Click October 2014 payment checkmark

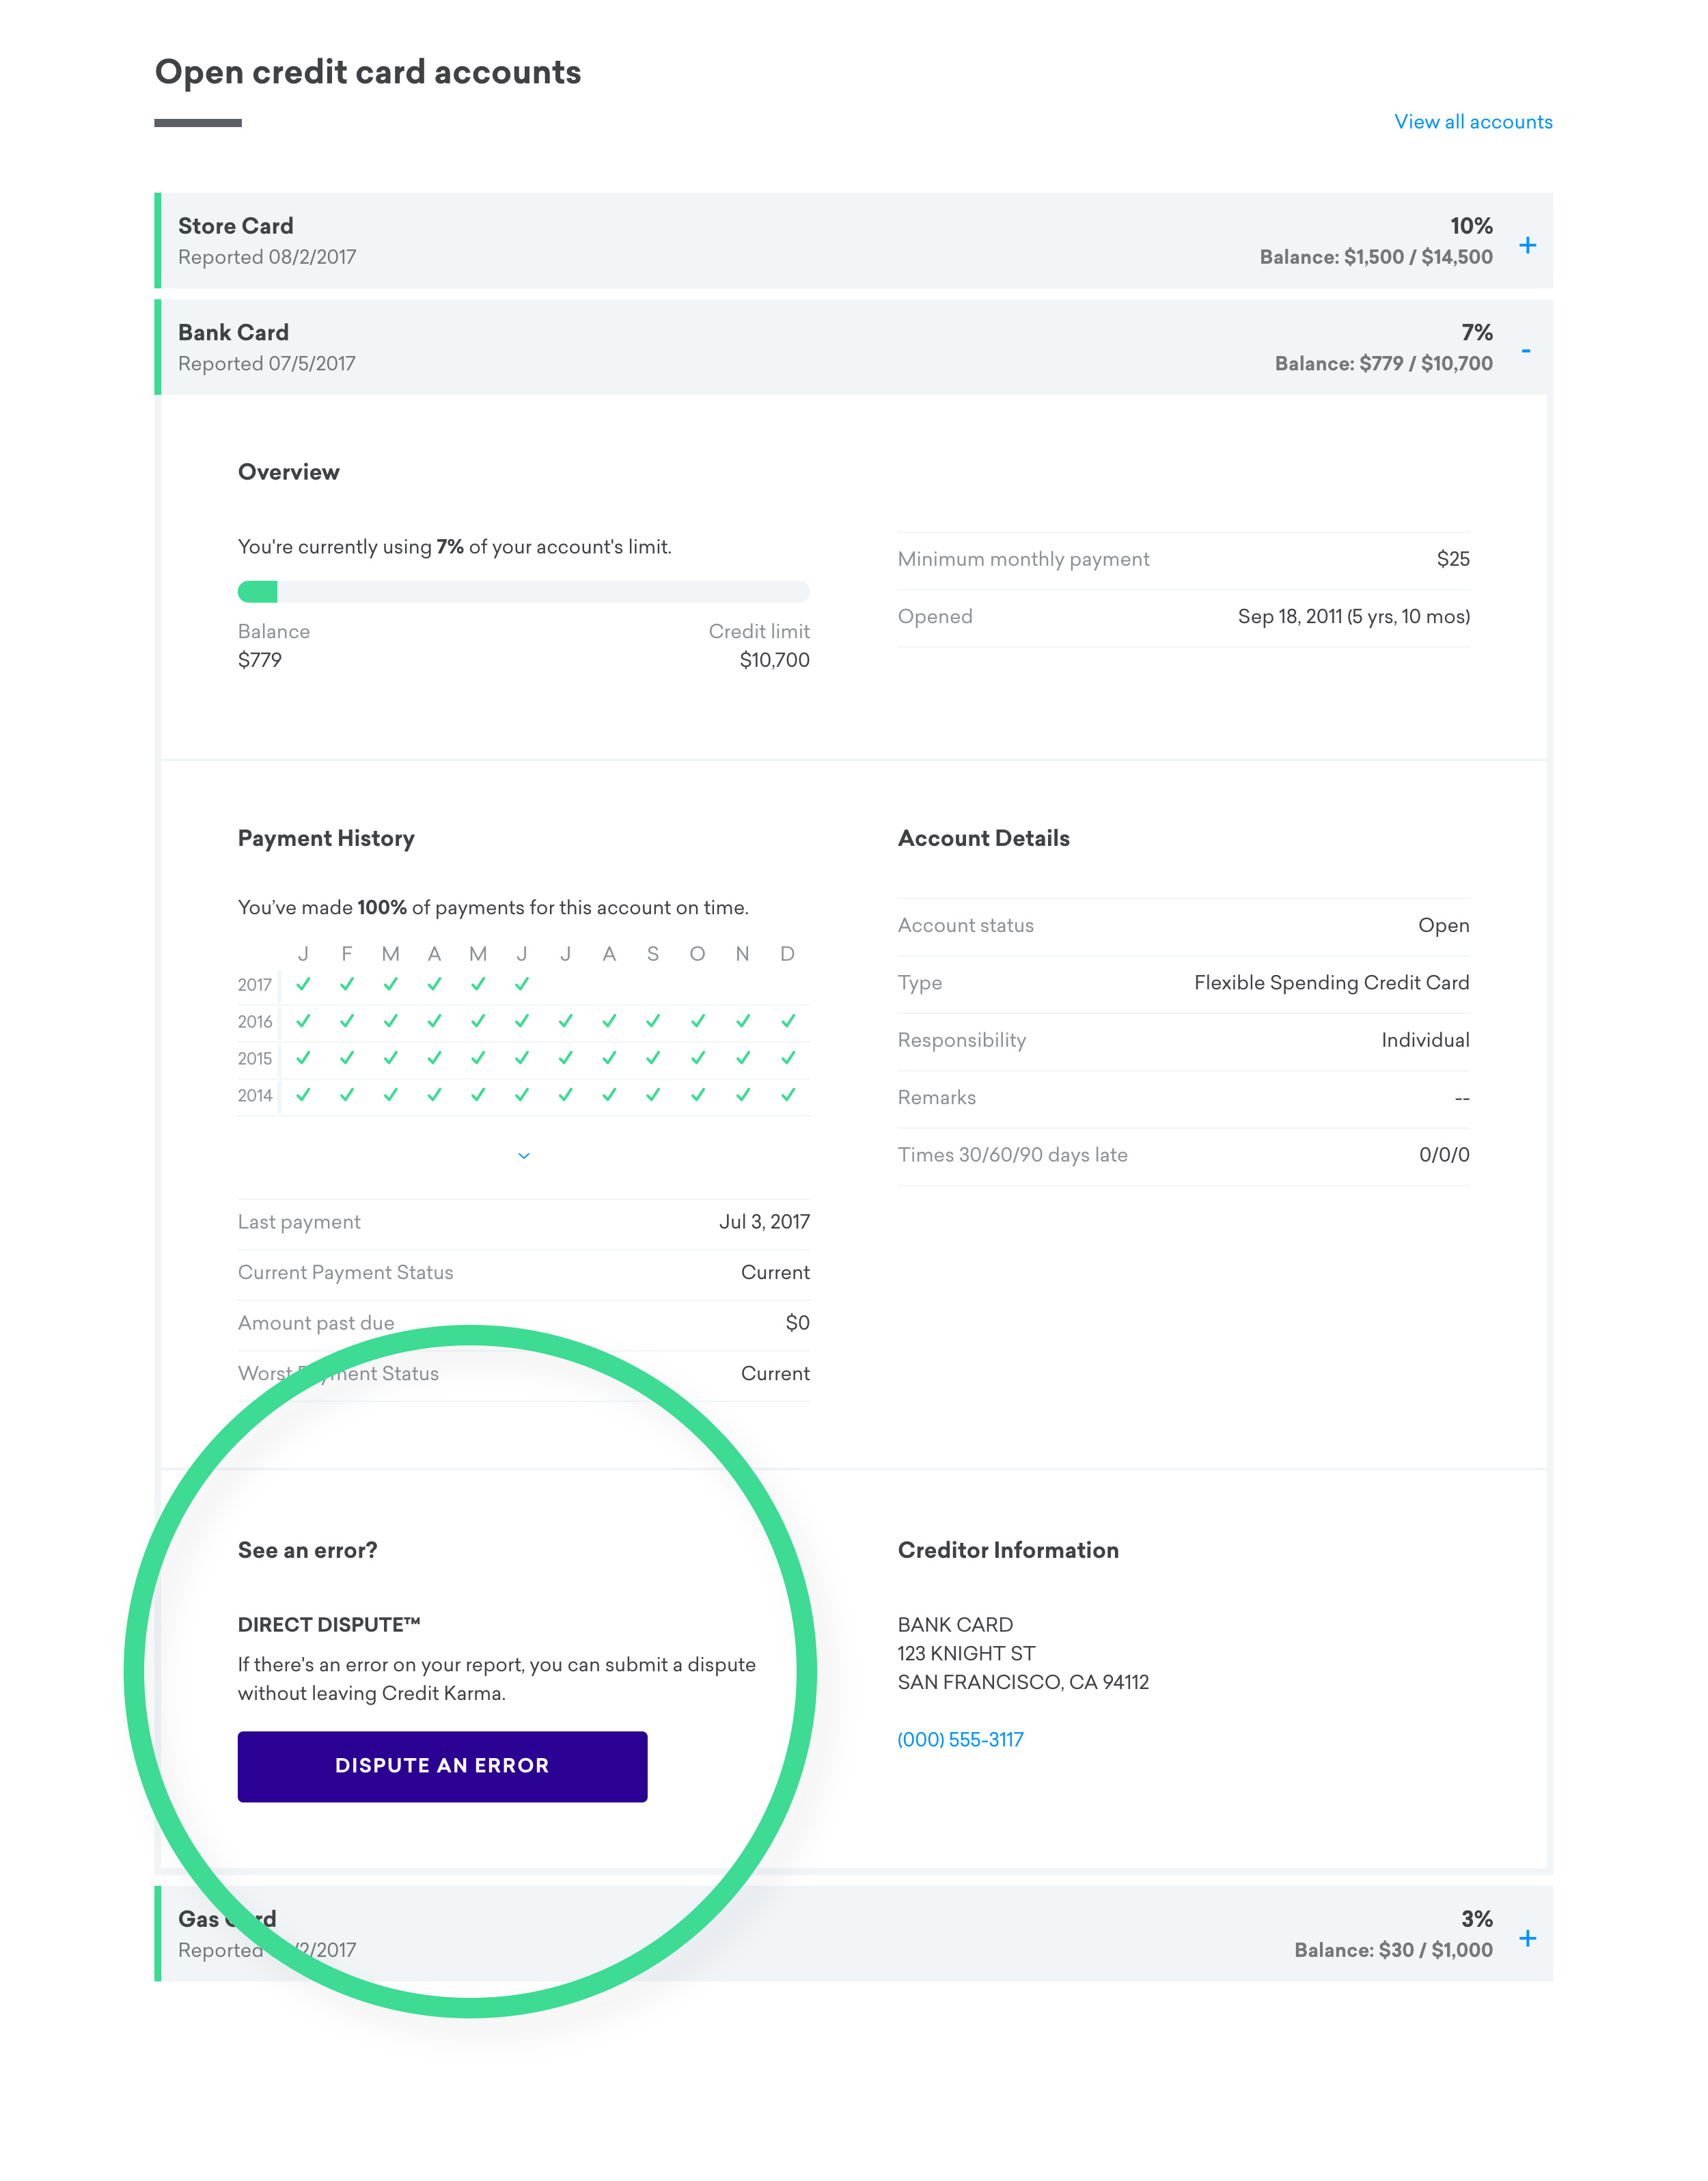click(698, 1095)
